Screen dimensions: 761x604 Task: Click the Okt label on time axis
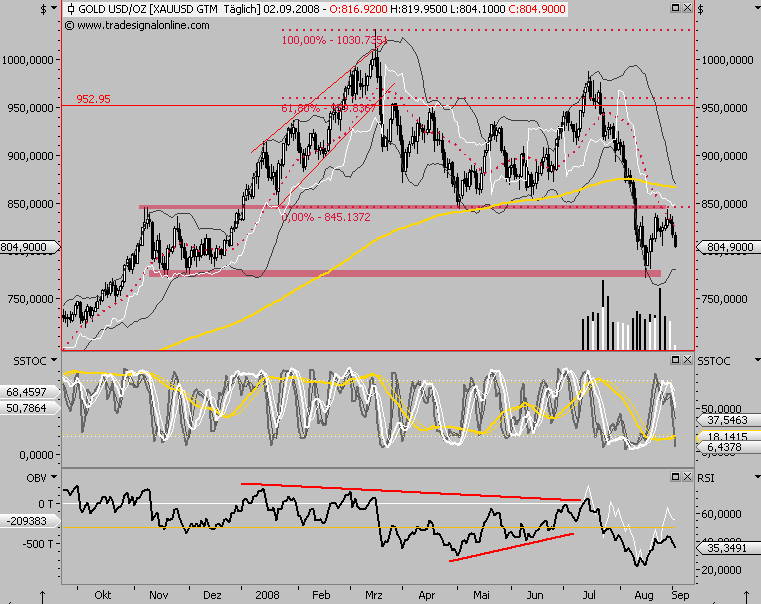[103, 595]
